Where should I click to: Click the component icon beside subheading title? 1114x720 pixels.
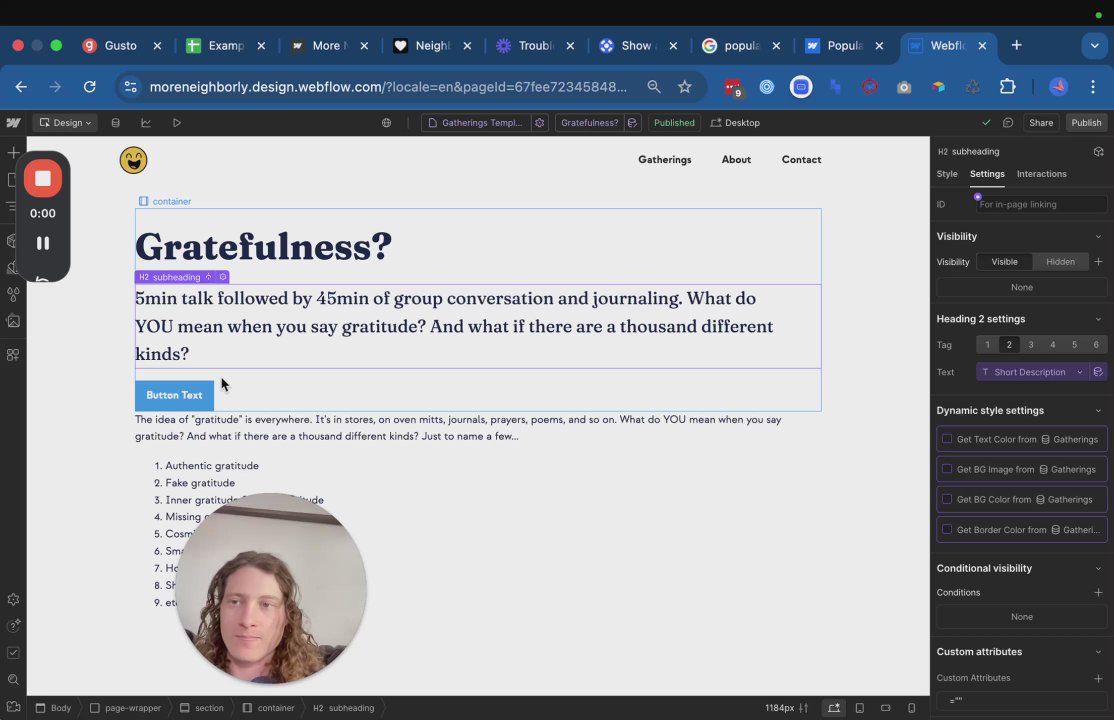[x=1098, y=151]
